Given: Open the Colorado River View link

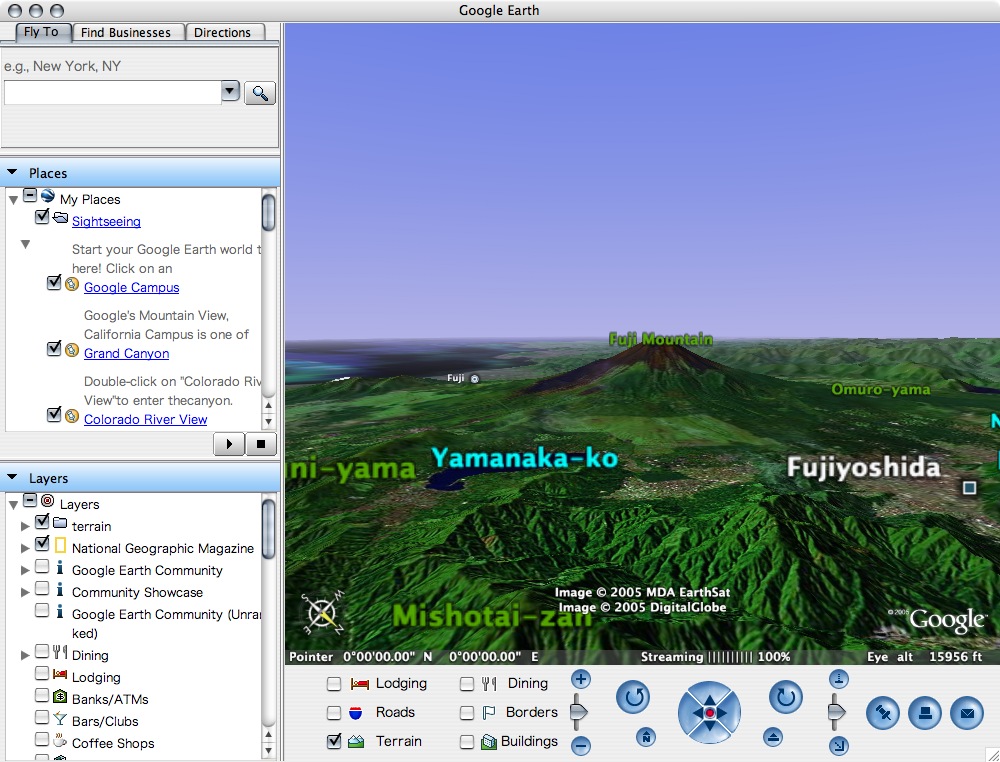Looking at the screenshot, I should coord(145,420).
